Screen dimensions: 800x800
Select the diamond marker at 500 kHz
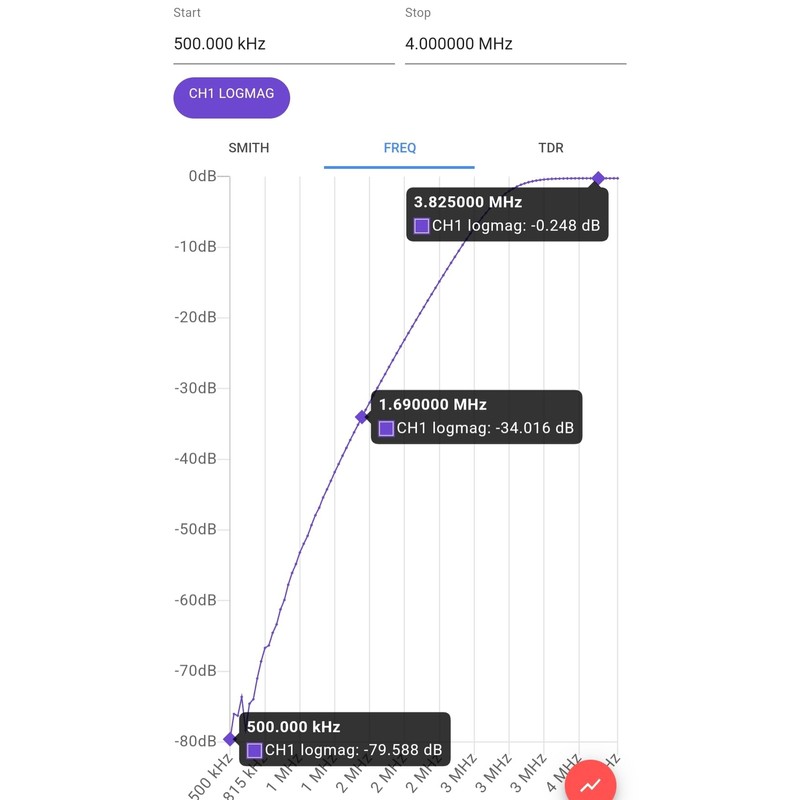point(230,738)
